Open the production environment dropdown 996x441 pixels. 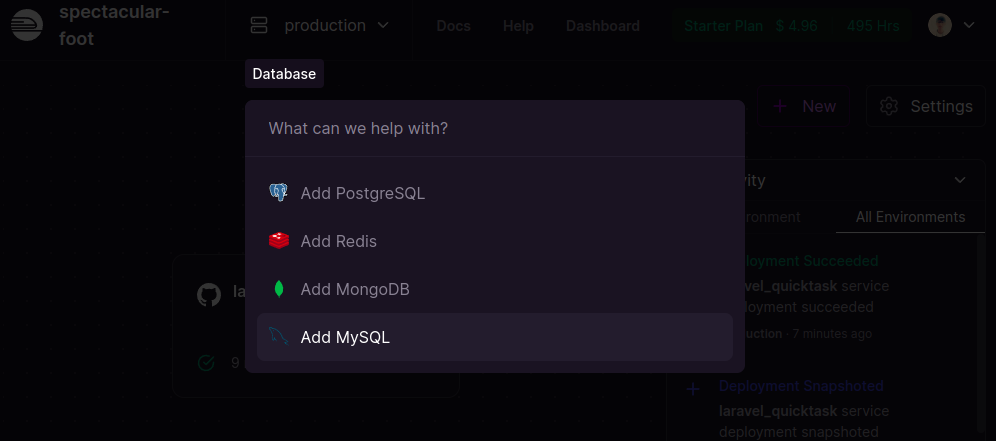coord(320,25)
